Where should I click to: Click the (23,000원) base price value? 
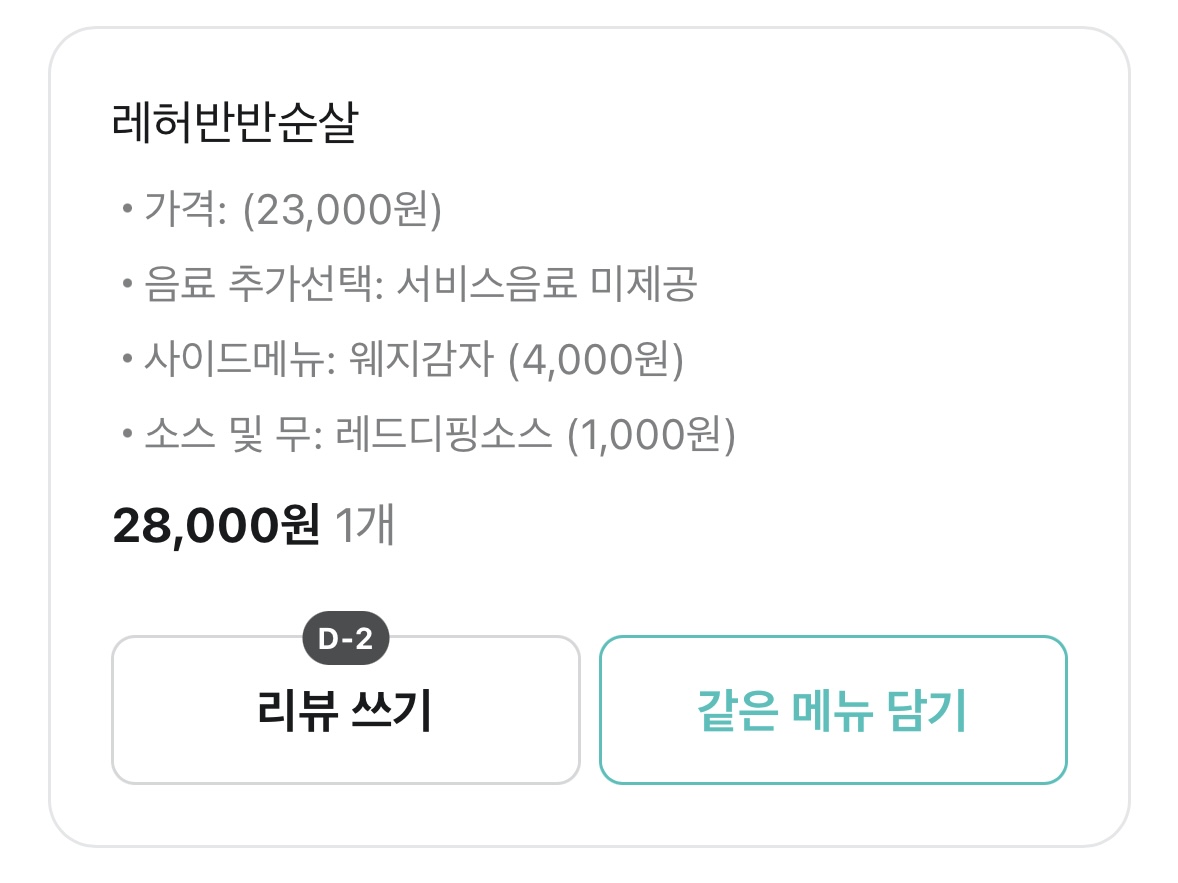(x=342, y=211)
